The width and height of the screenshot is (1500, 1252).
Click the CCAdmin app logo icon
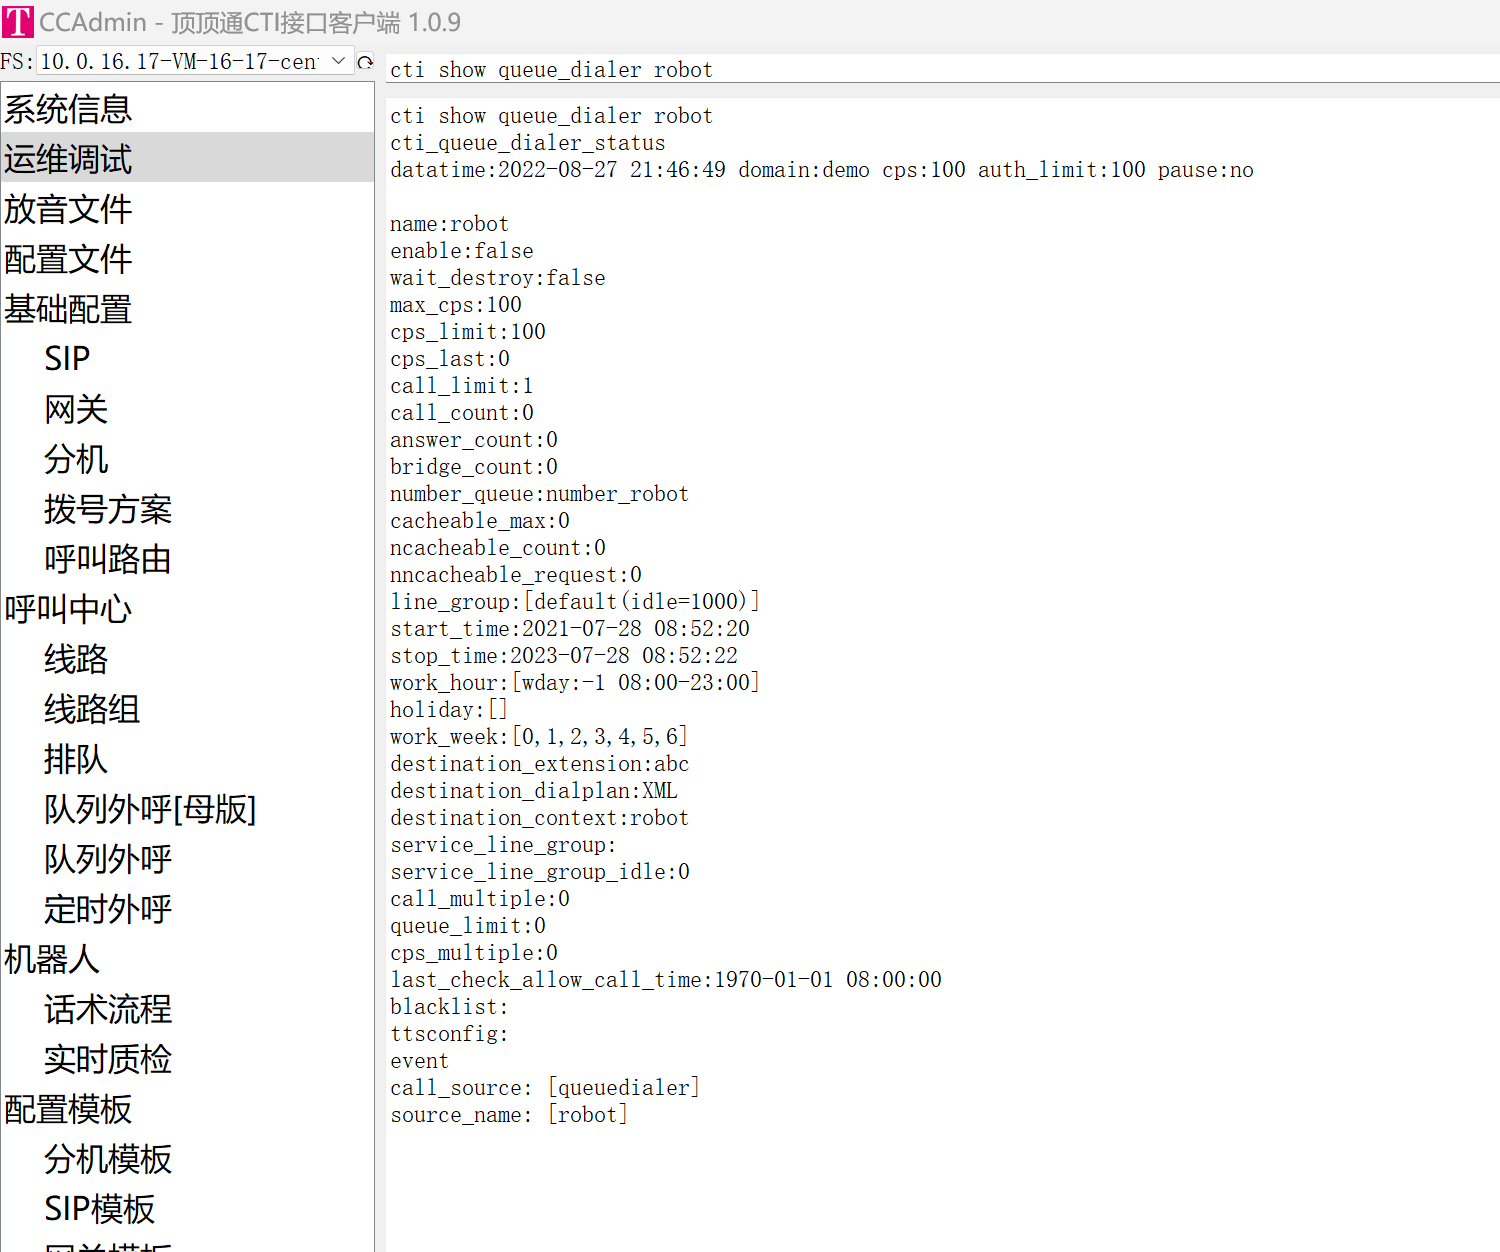click(17, 21)
